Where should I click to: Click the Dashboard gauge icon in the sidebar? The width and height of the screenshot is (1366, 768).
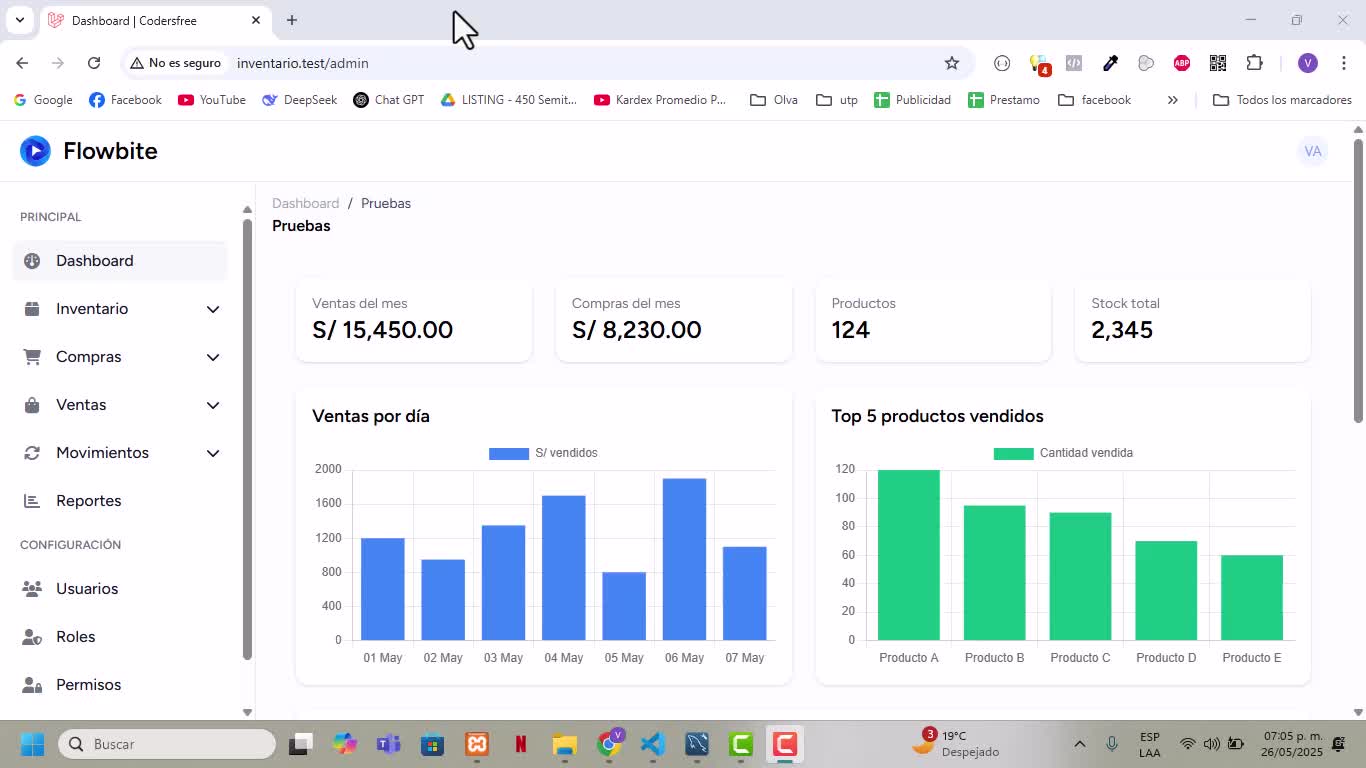(x=32, y=261)
